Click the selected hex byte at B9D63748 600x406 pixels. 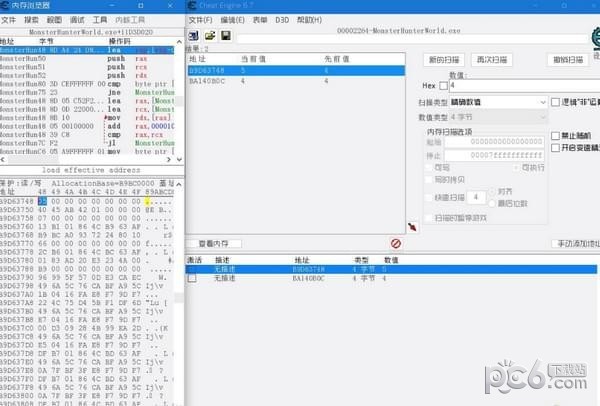[x=42, y=201]
